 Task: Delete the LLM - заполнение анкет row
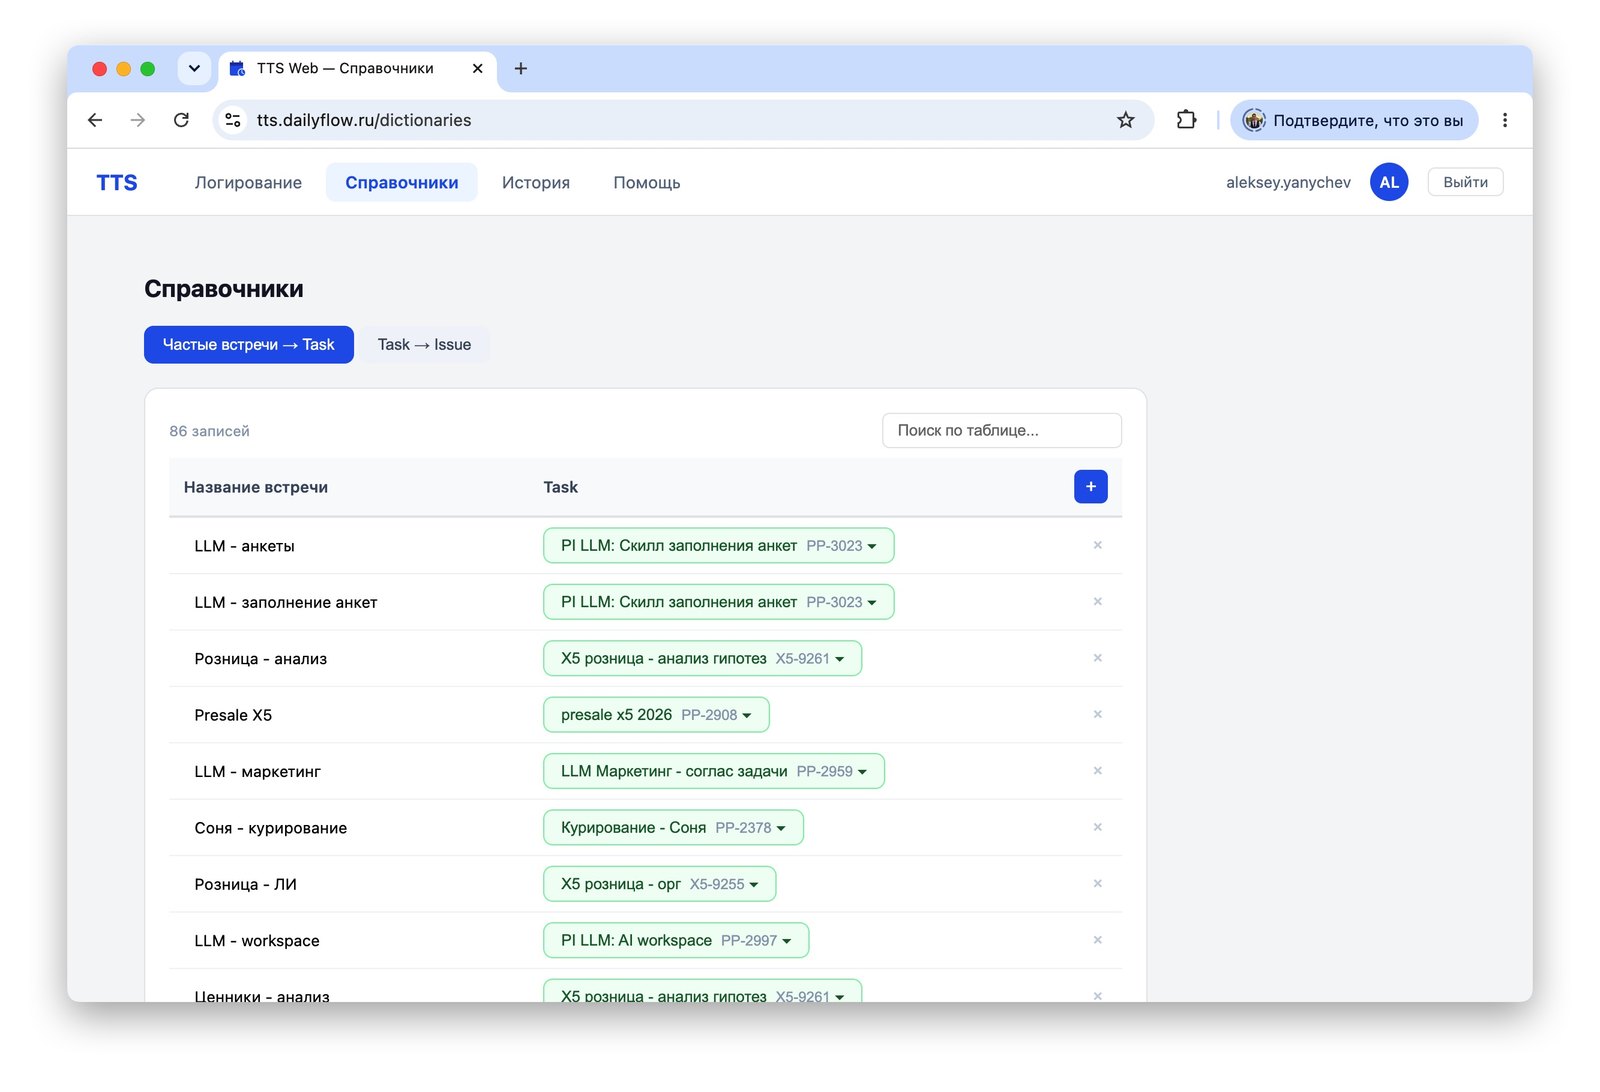1098,601
